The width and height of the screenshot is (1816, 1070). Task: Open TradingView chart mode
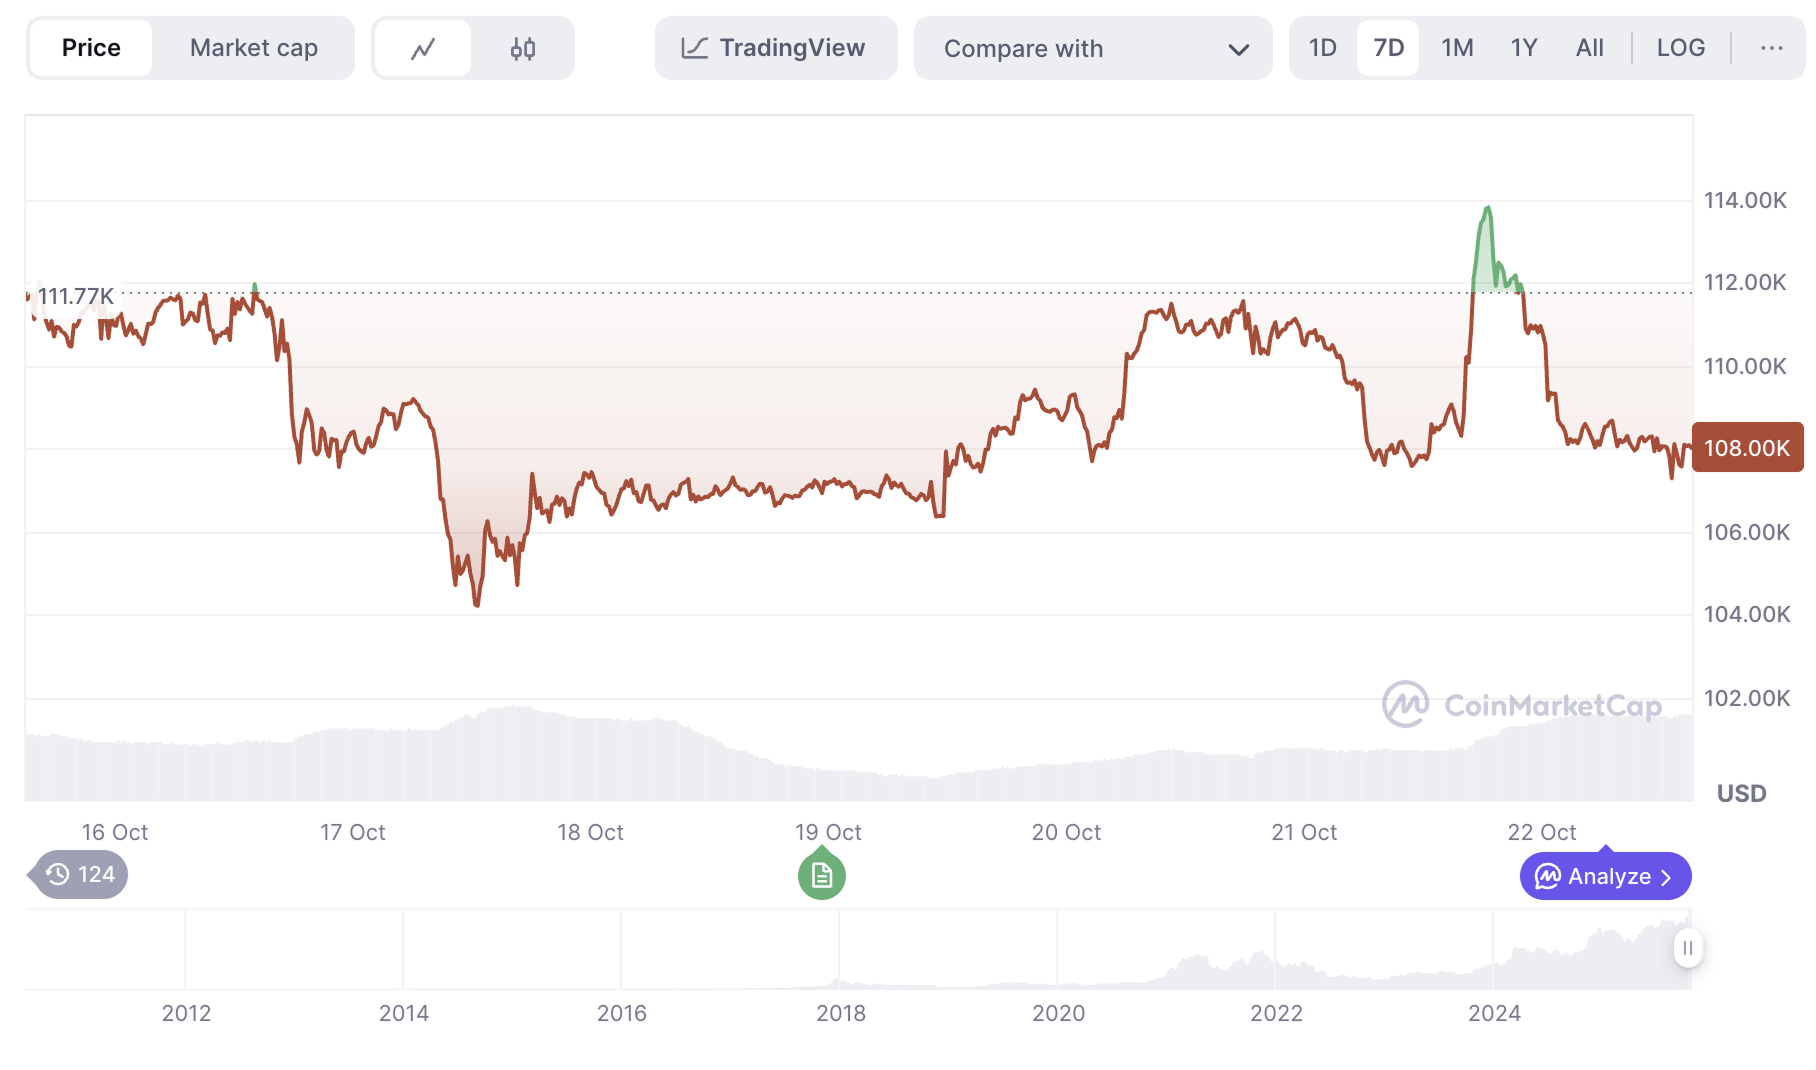(775, 48)
